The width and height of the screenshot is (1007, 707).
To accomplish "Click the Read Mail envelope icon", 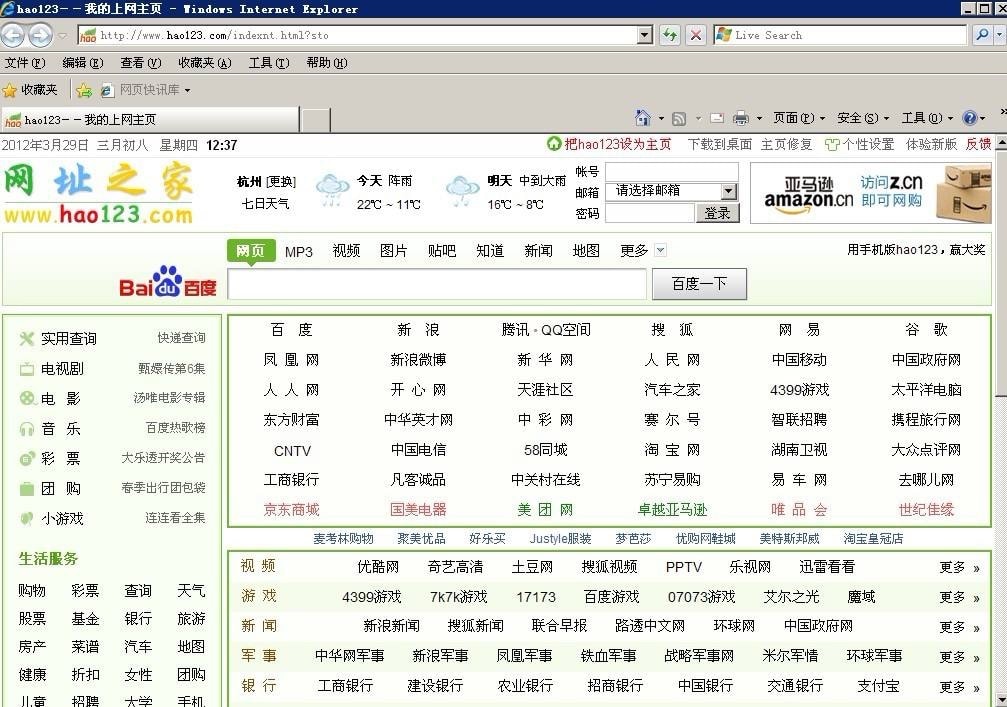I will (x=717, y=118).
